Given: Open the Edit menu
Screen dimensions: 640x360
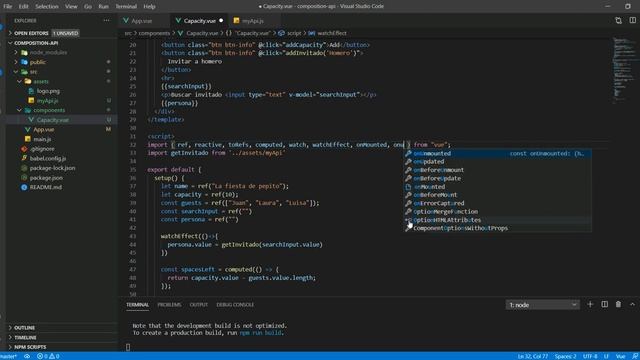Looking at the screenshot, I should (x=23, y=7).
